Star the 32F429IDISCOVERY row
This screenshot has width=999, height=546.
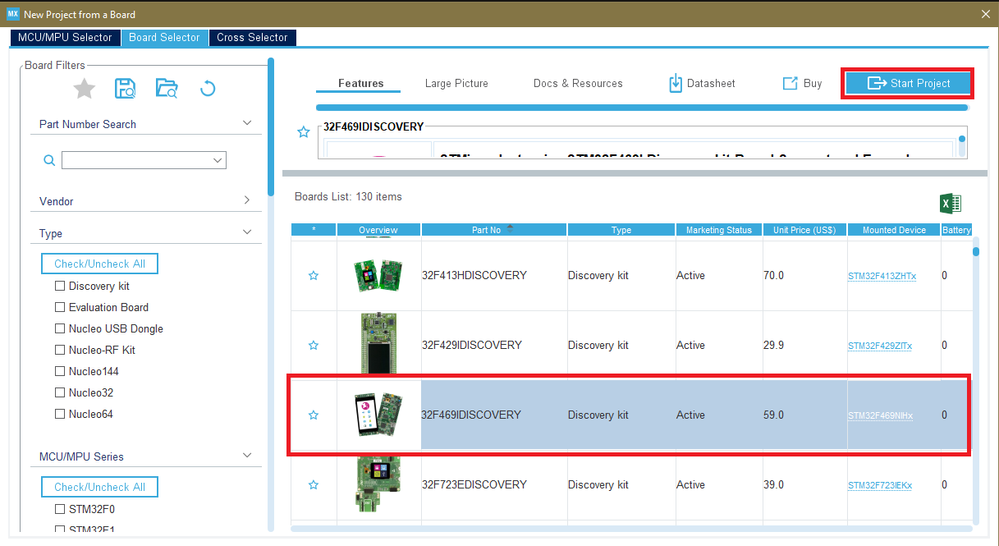click(313, 345)
